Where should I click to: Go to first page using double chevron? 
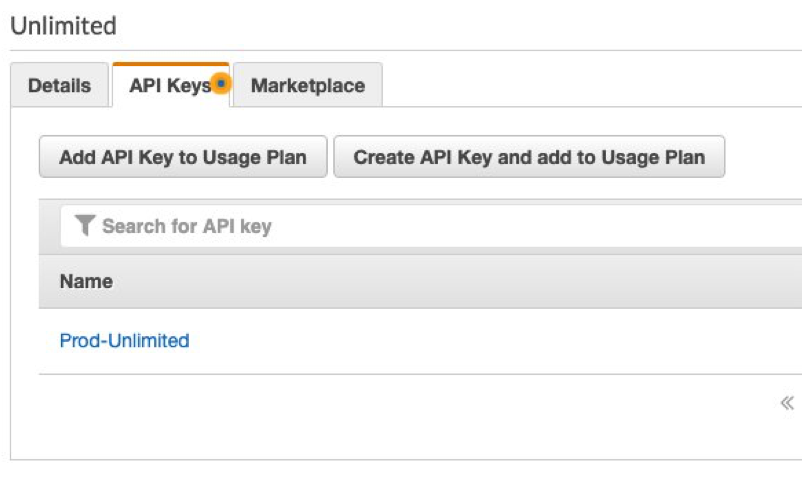(786, 403)
